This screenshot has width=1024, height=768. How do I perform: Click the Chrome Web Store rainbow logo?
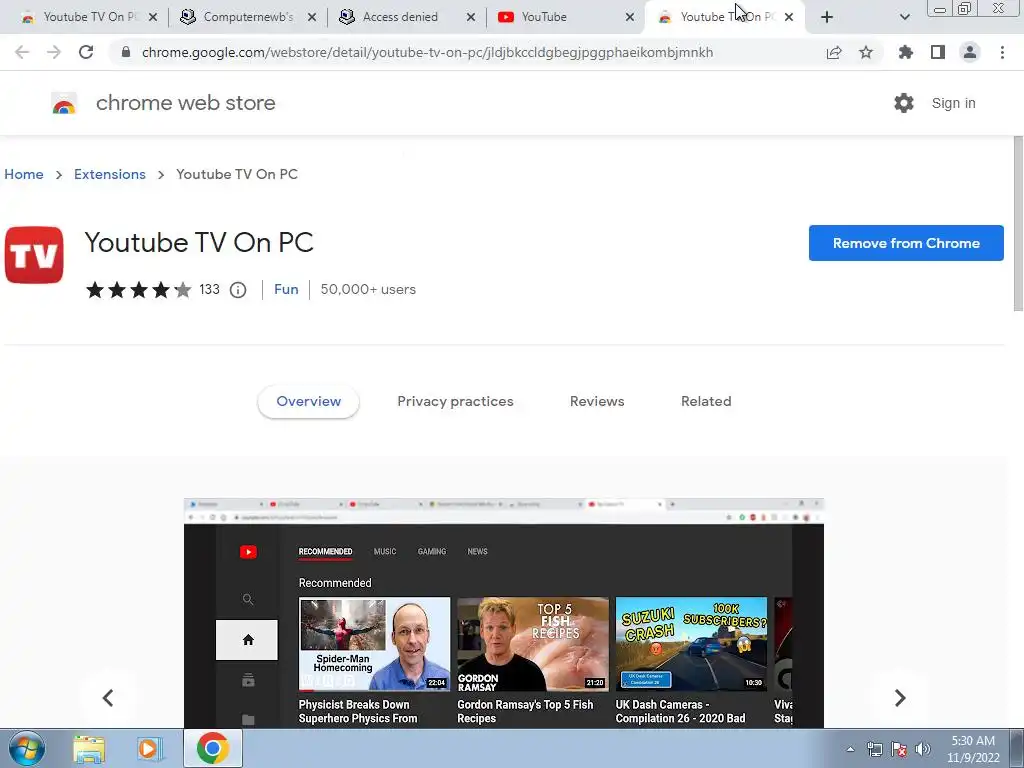[x=64, y=103]
